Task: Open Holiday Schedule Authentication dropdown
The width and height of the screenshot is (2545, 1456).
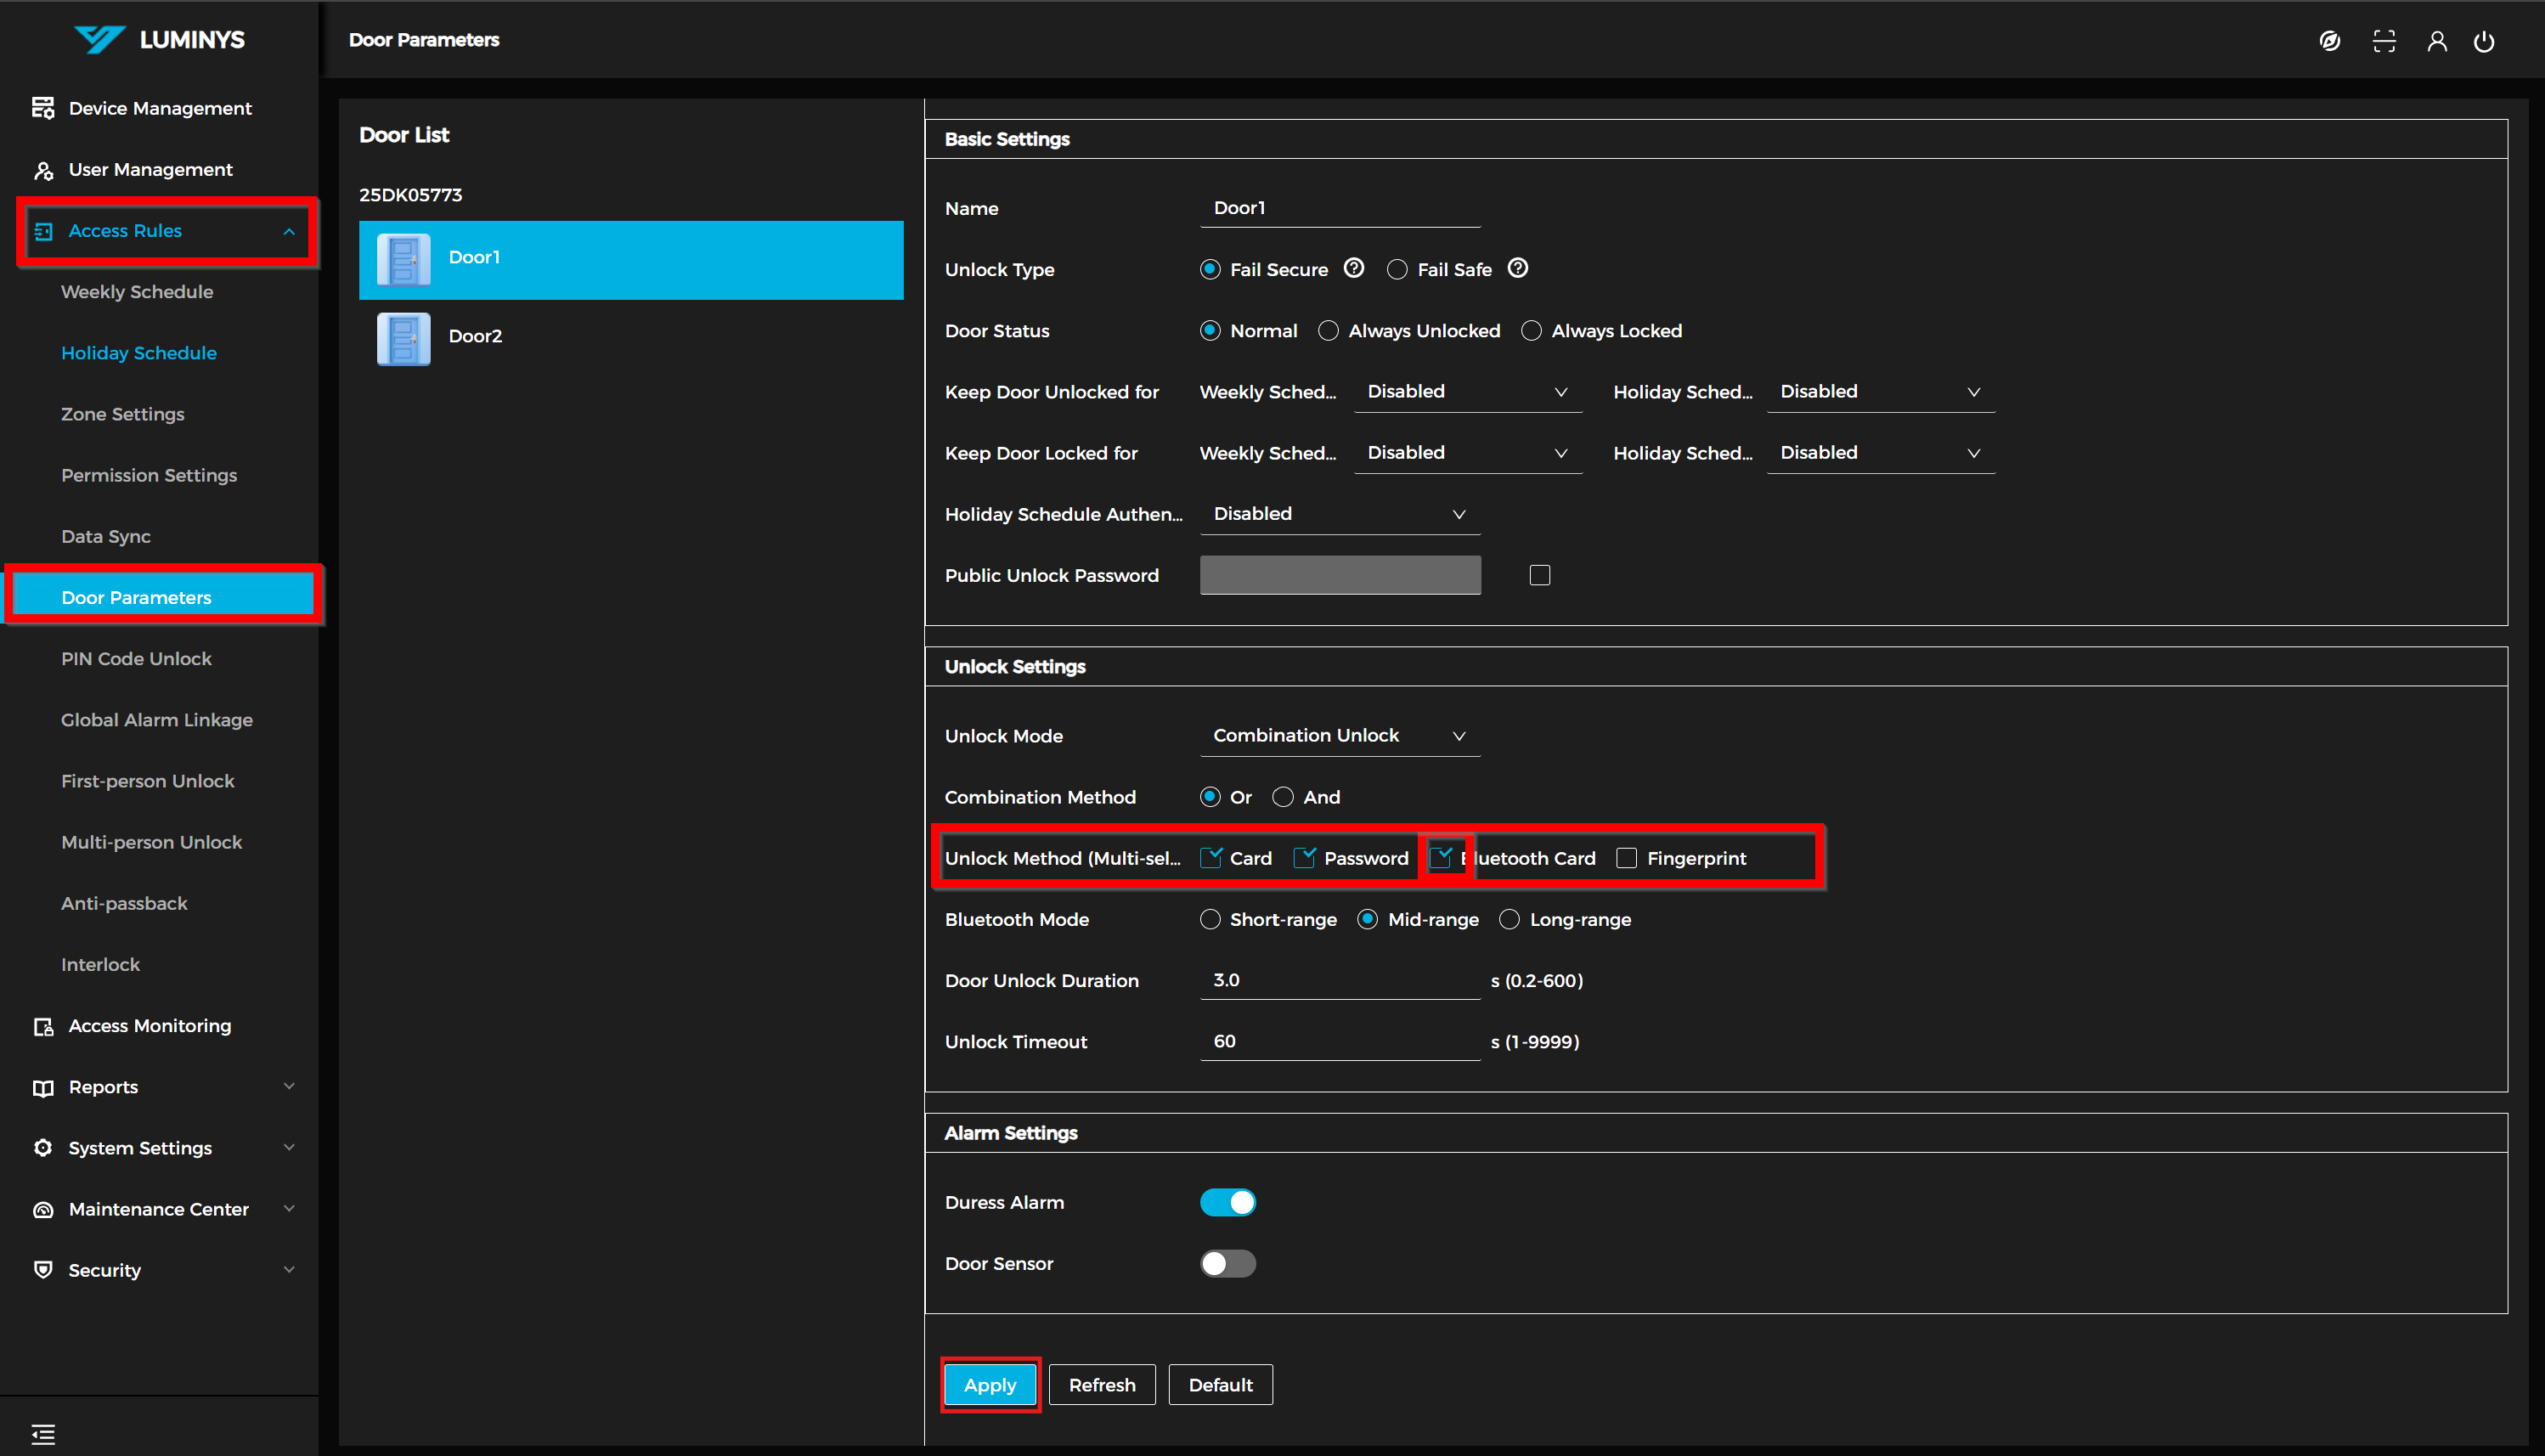Action: 1338,514
